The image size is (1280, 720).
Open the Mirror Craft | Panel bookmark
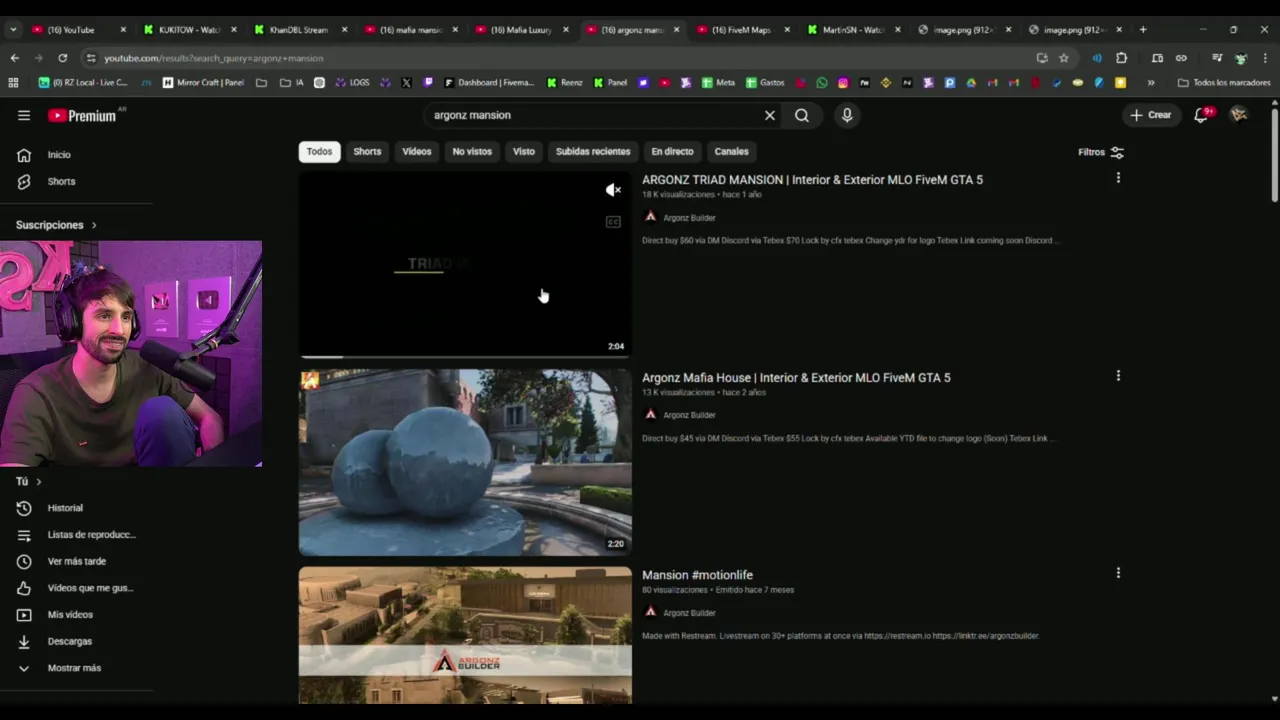[x=203, y=83]
